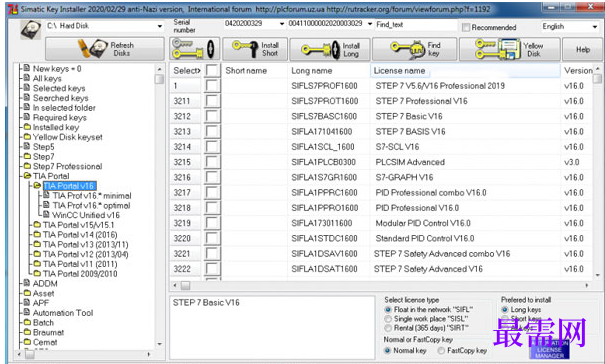Open Searched keys tree item
This screenshot has height=364, width=605.
61,98
